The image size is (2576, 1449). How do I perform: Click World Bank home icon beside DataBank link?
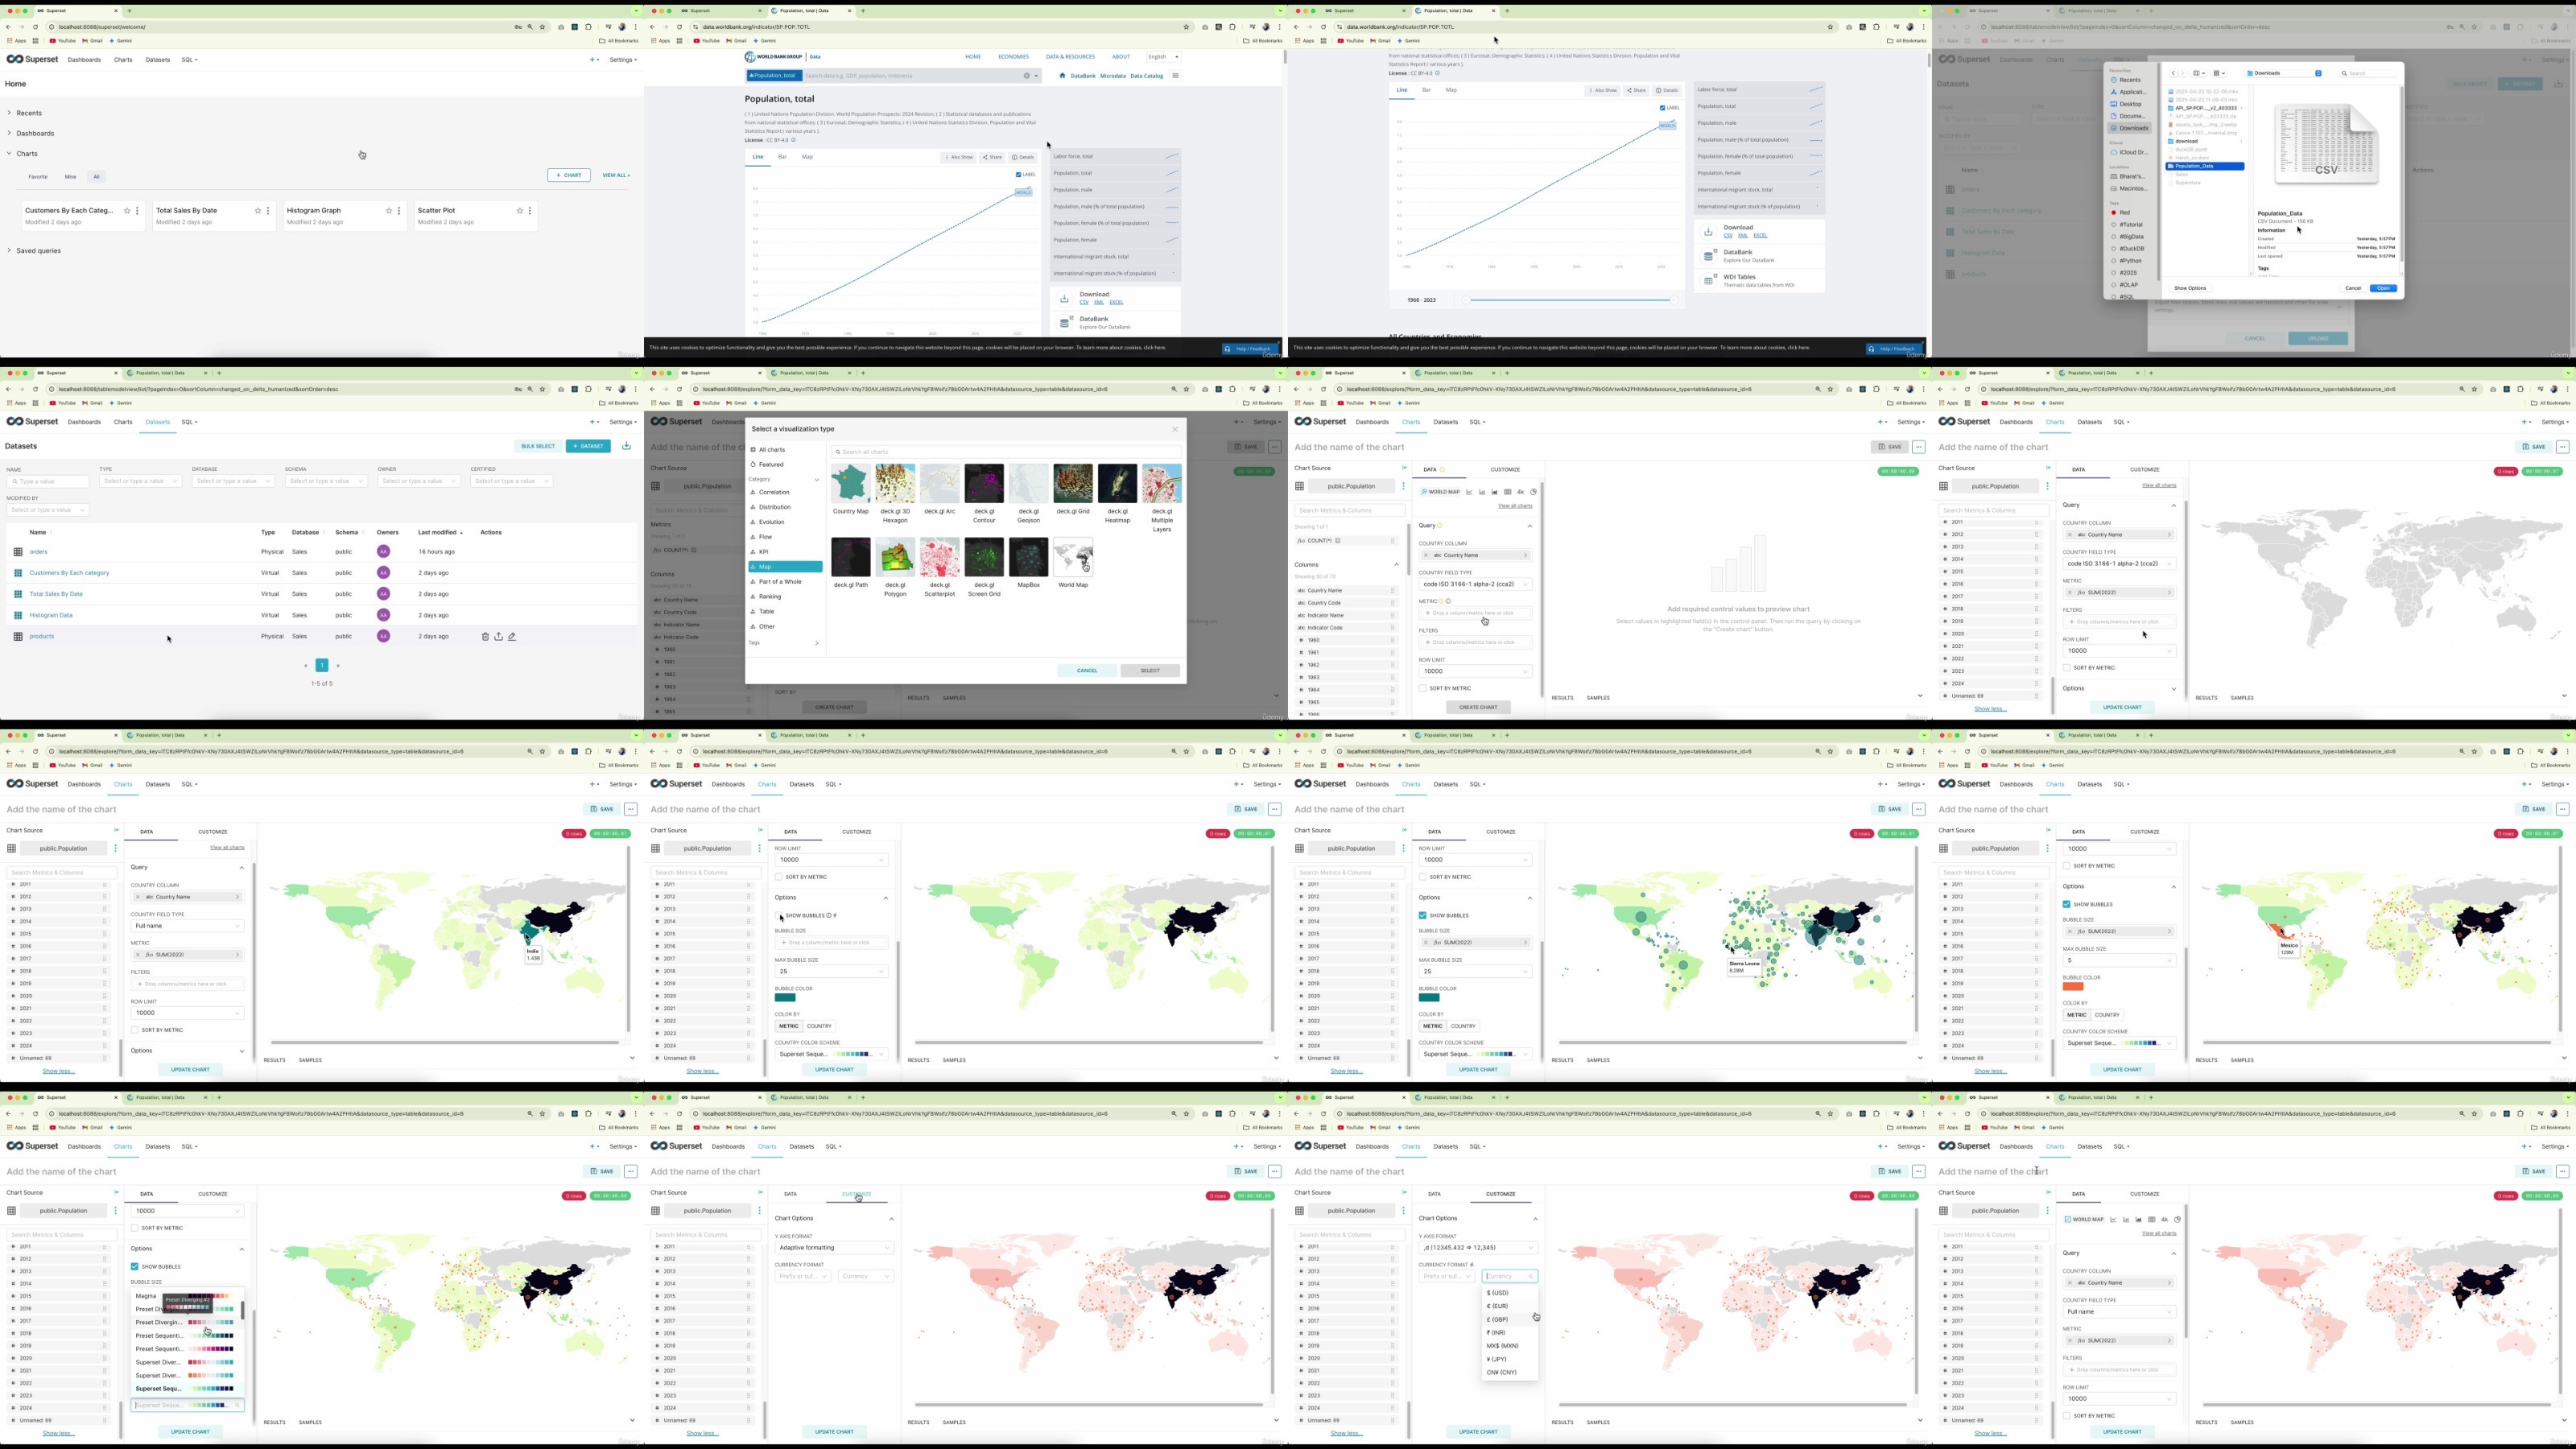pyautogui.click(x=1062, y=76)
